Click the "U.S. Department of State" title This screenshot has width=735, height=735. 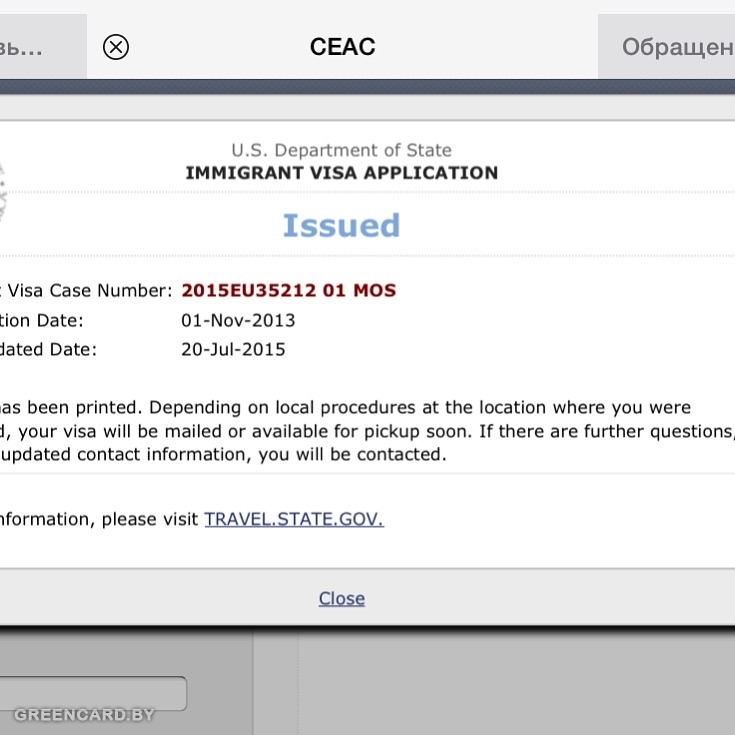click(341, 150)
